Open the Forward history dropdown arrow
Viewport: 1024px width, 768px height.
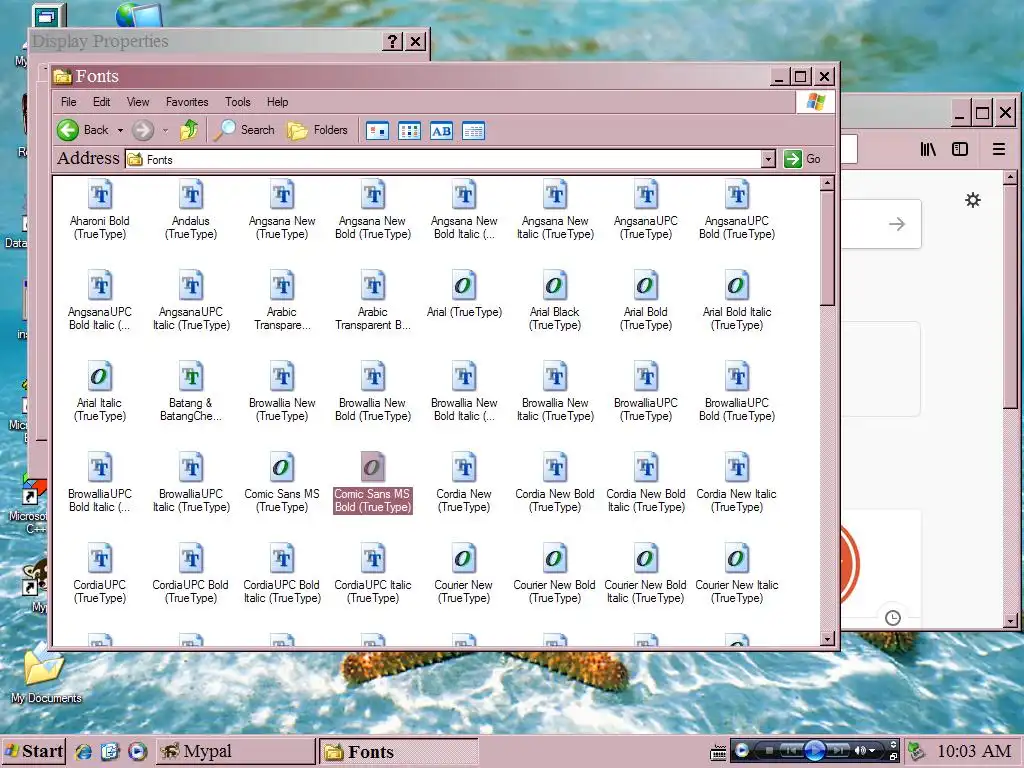pos(165,131)
